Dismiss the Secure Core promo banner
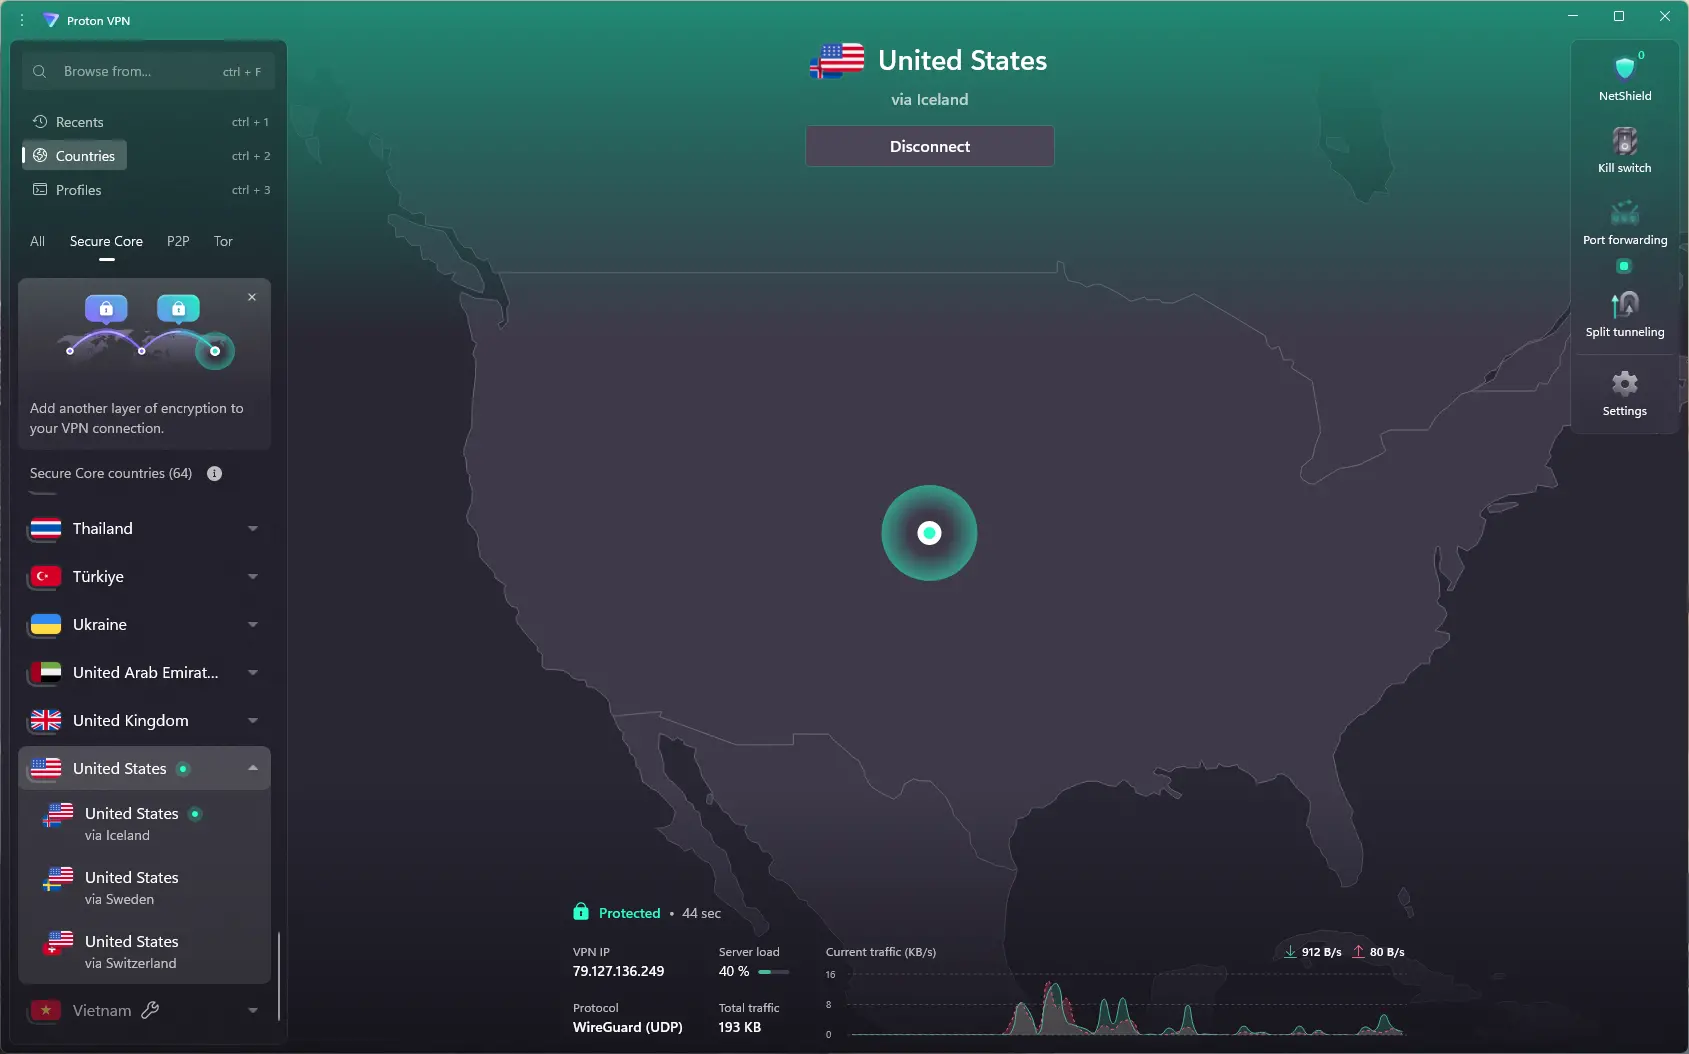 click(x=251, y=297)
